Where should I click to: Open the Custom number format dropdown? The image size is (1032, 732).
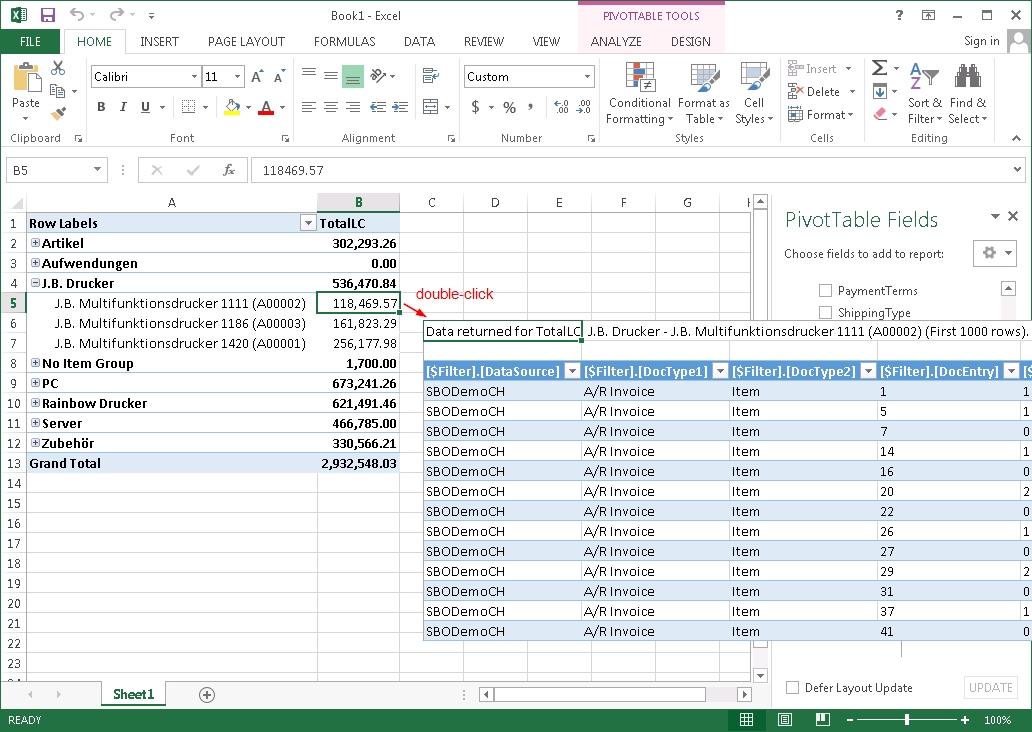click(x=587, y=76)
